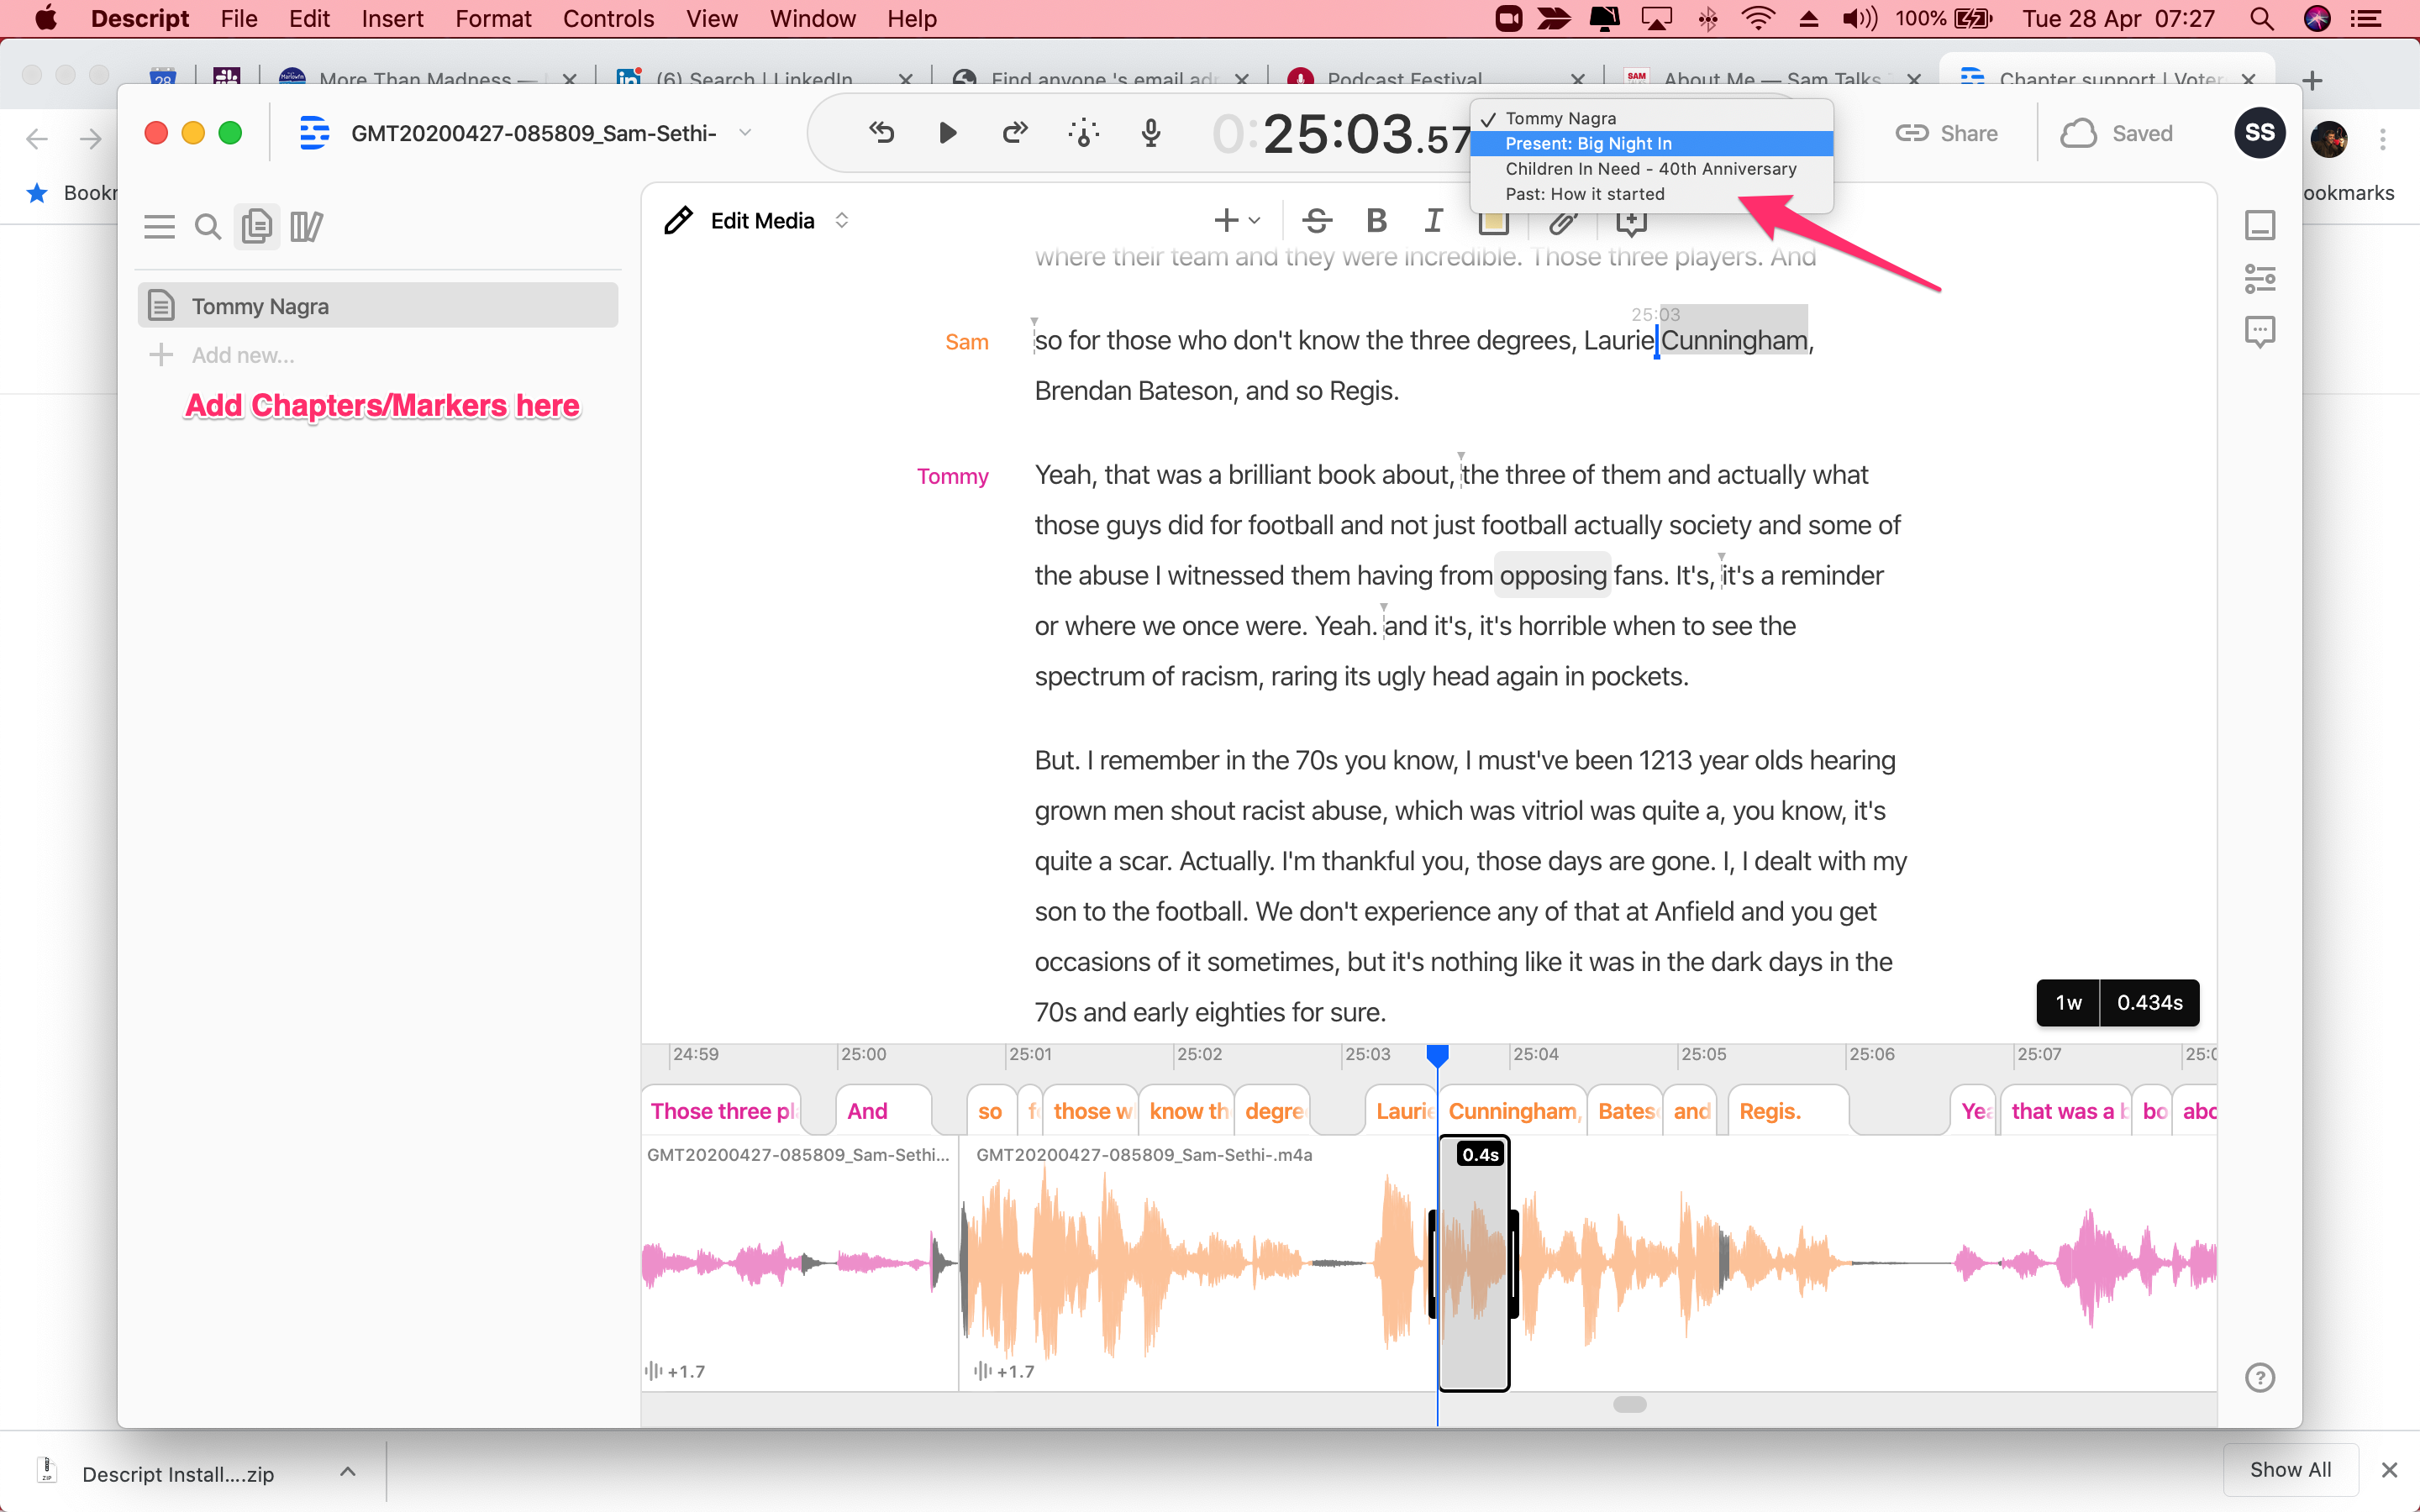
Task: Click the Edit Media pencil icon
Action: 678,220
